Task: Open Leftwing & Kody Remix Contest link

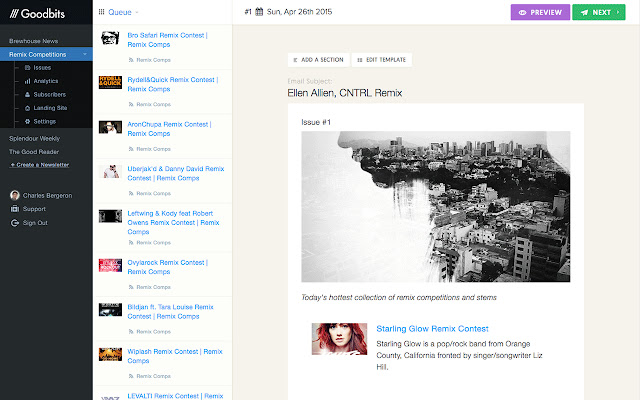Action: pyautogui.click(x=173, y=222)
